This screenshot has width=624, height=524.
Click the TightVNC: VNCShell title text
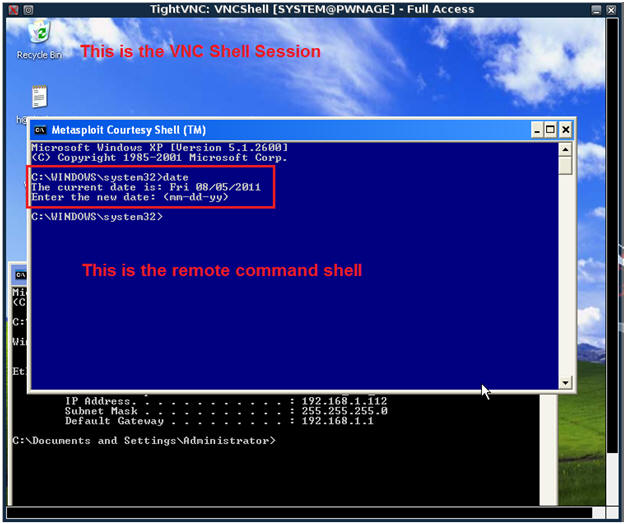(x=312, y=9)
